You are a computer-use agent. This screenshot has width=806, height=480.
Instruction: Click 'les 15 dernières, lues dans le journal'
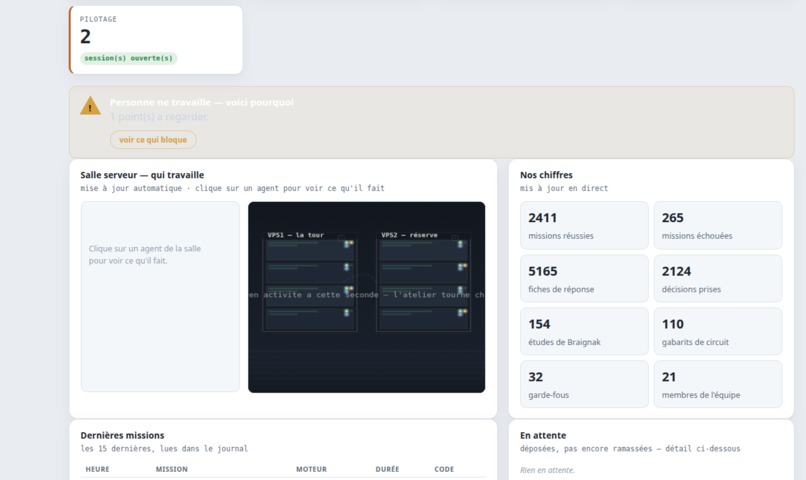tap(164, 449)
